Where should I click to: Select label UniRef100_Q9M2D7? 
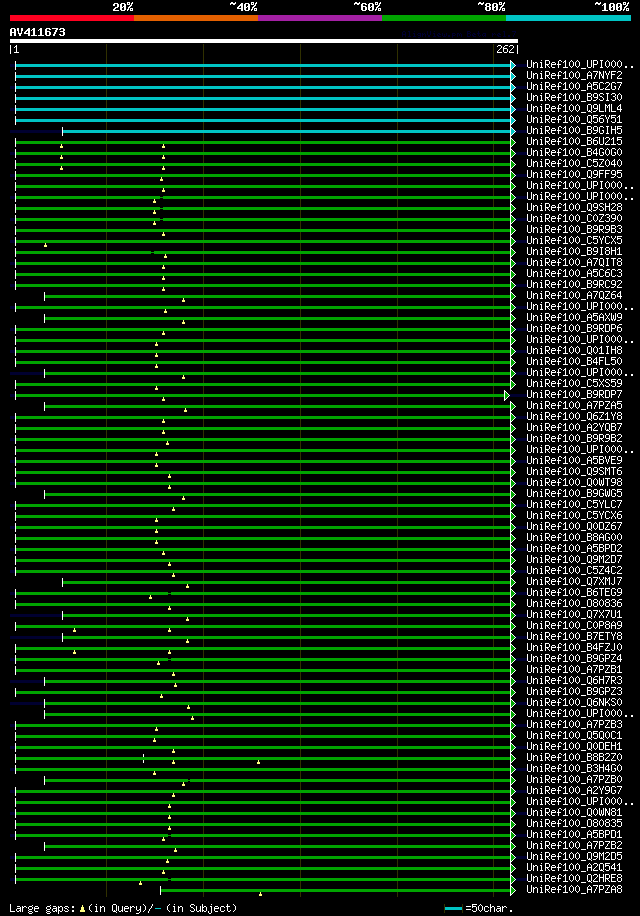coord(574,560)
